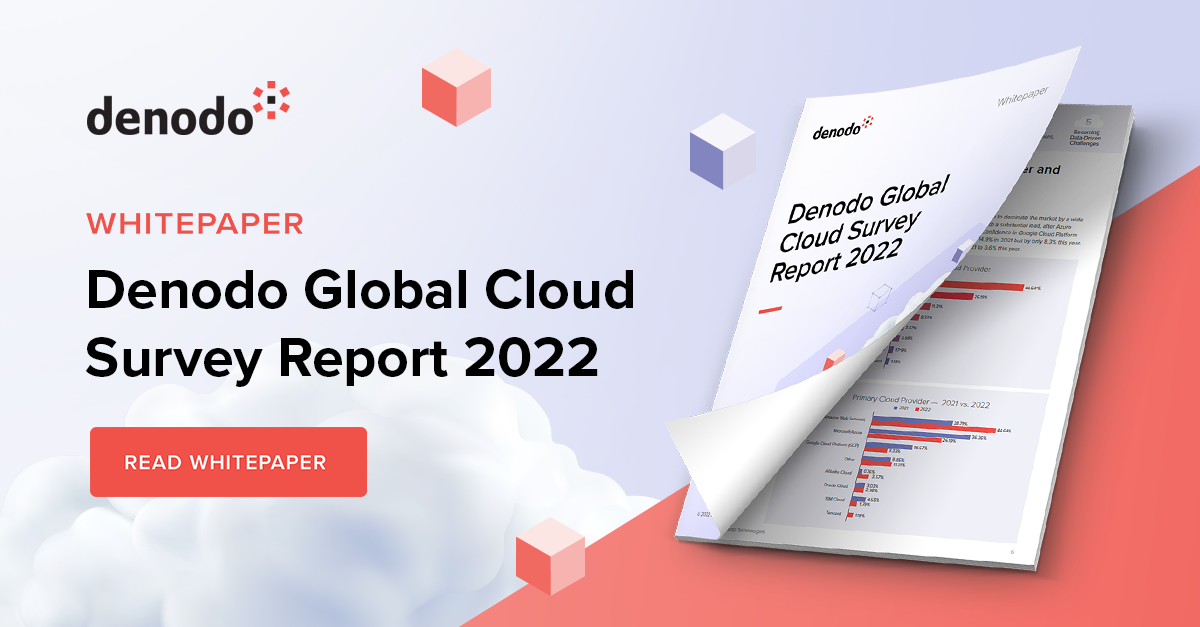Click the READ WHITEPAPER button
The width and height of the screenshot is (1200, 627).
228,462
